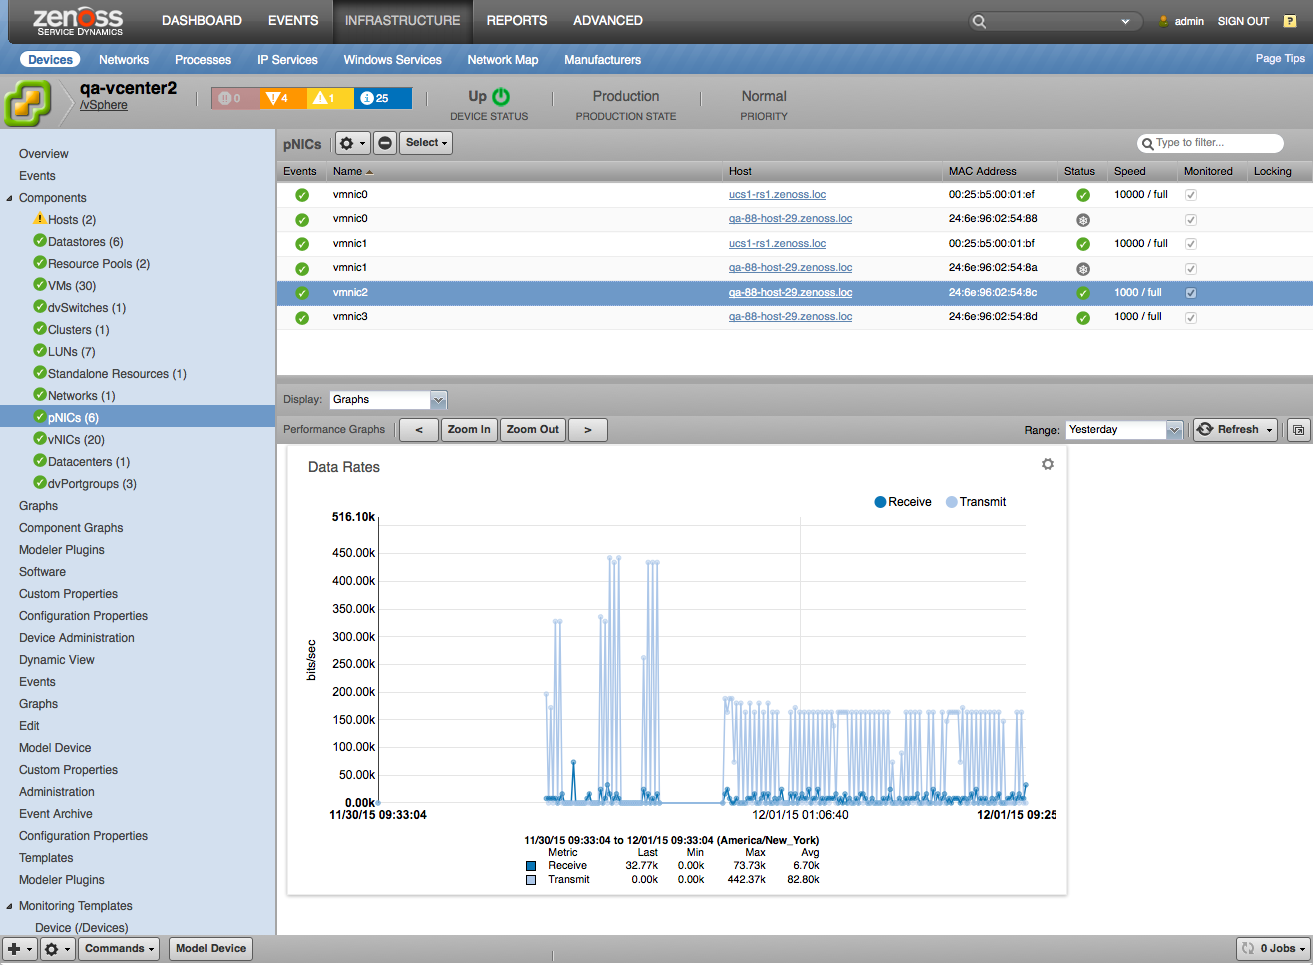Switch to the Windows Services sub-tab
The height and width of the screenshot is (965, 1313).
[x=393, y=60]
